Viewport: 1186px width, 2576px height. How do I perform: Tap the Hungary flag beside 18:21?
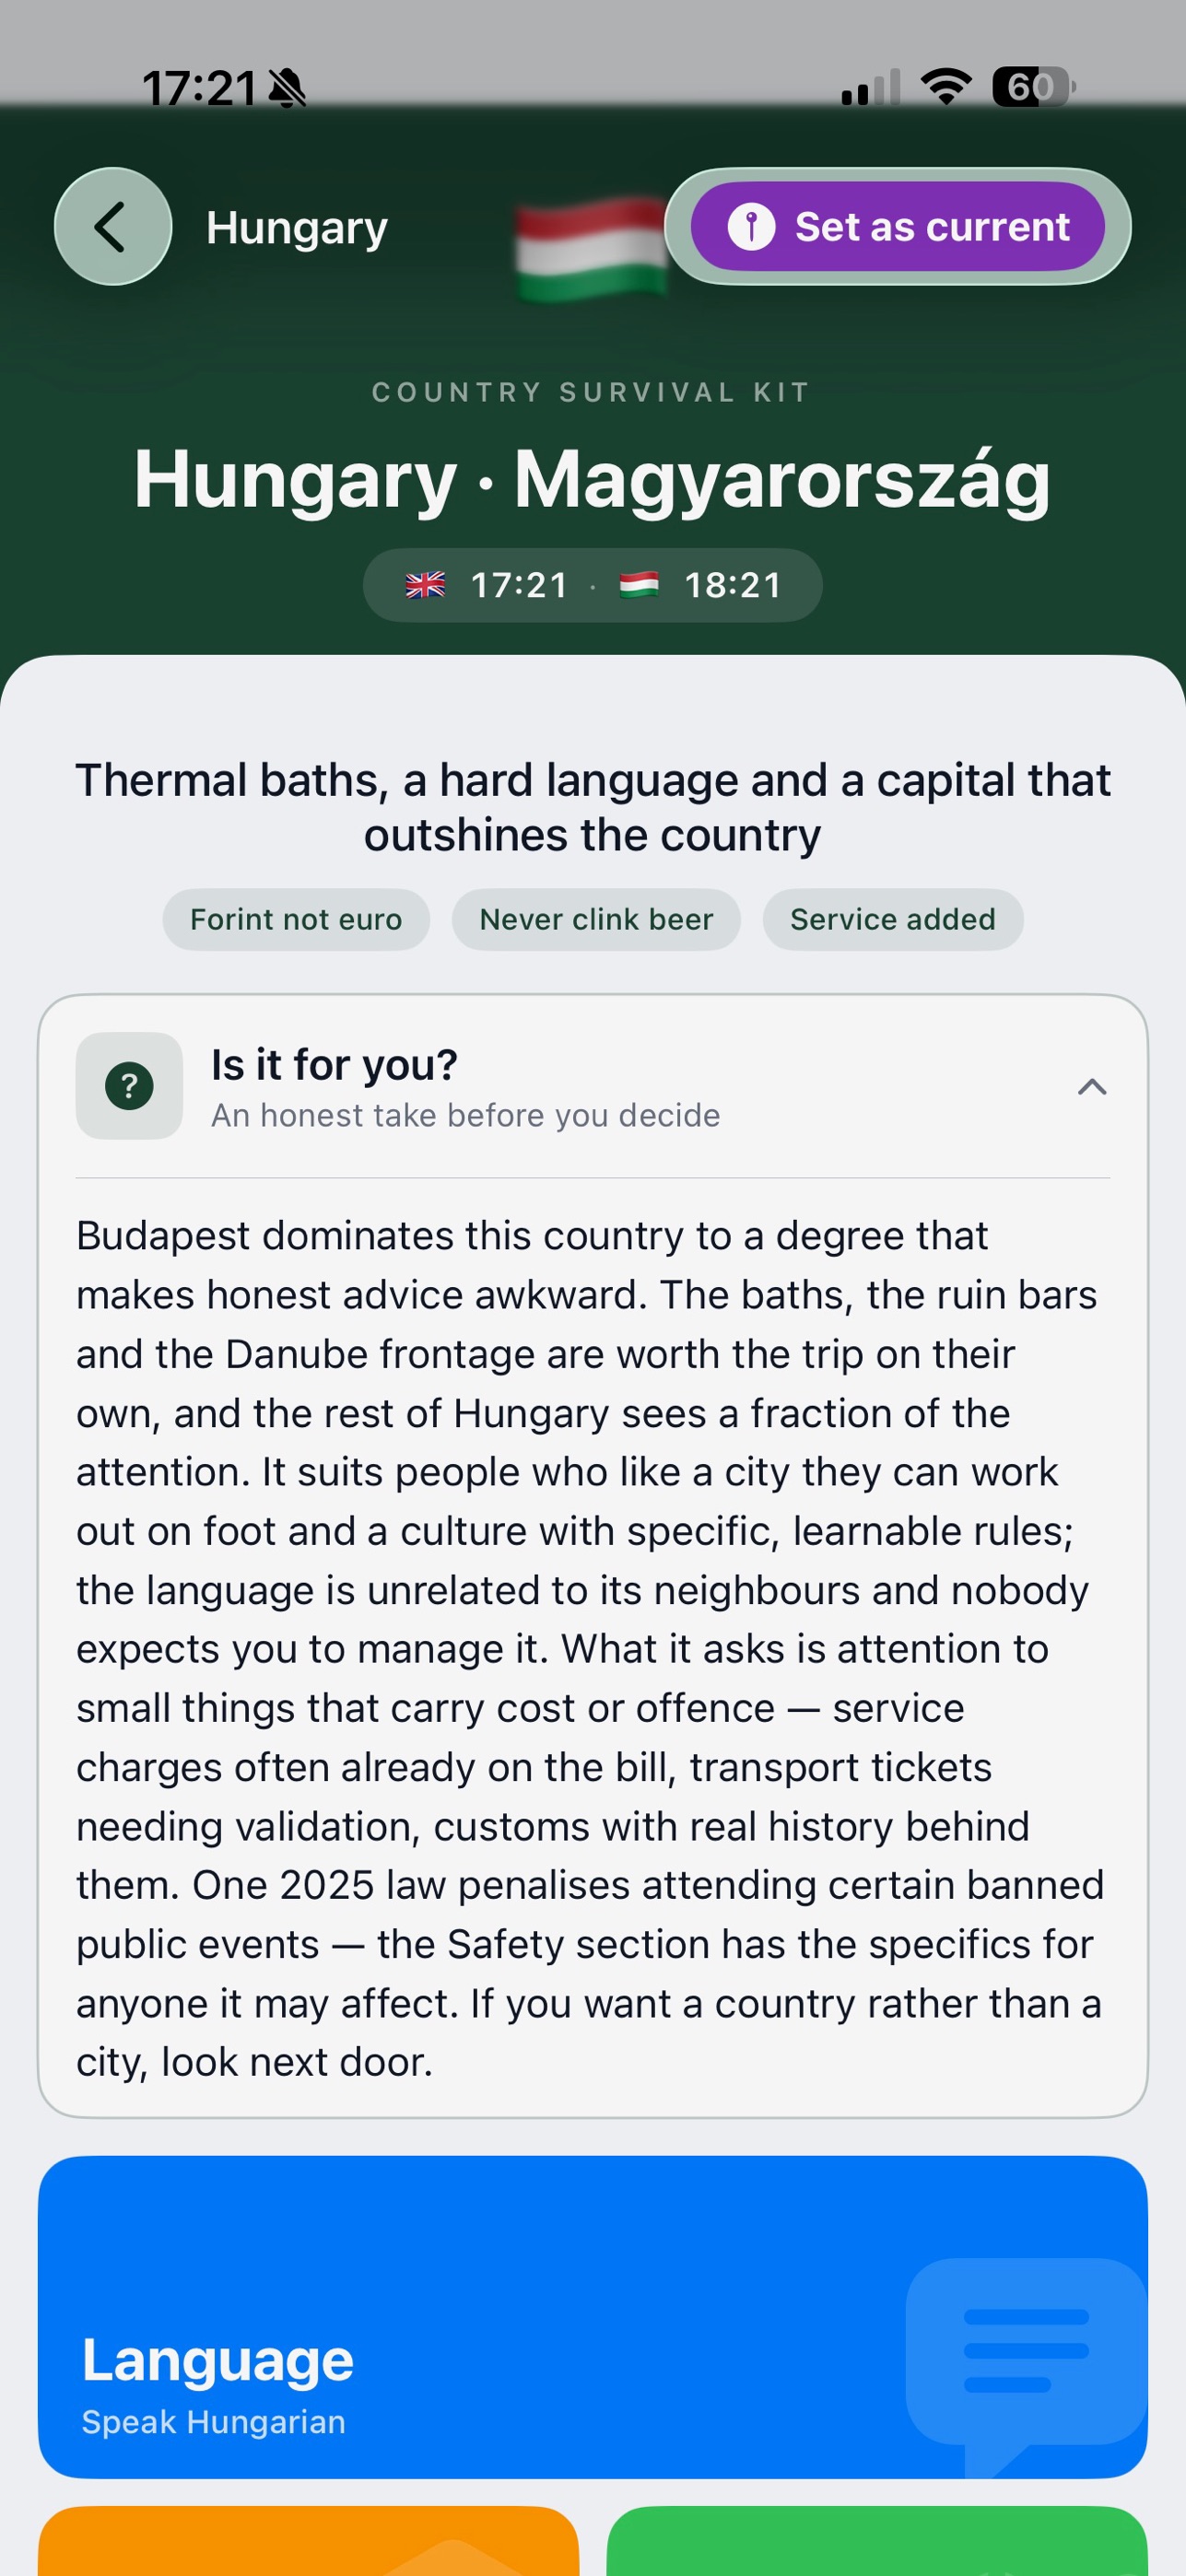pyautogui.click(x=639, y=585)
